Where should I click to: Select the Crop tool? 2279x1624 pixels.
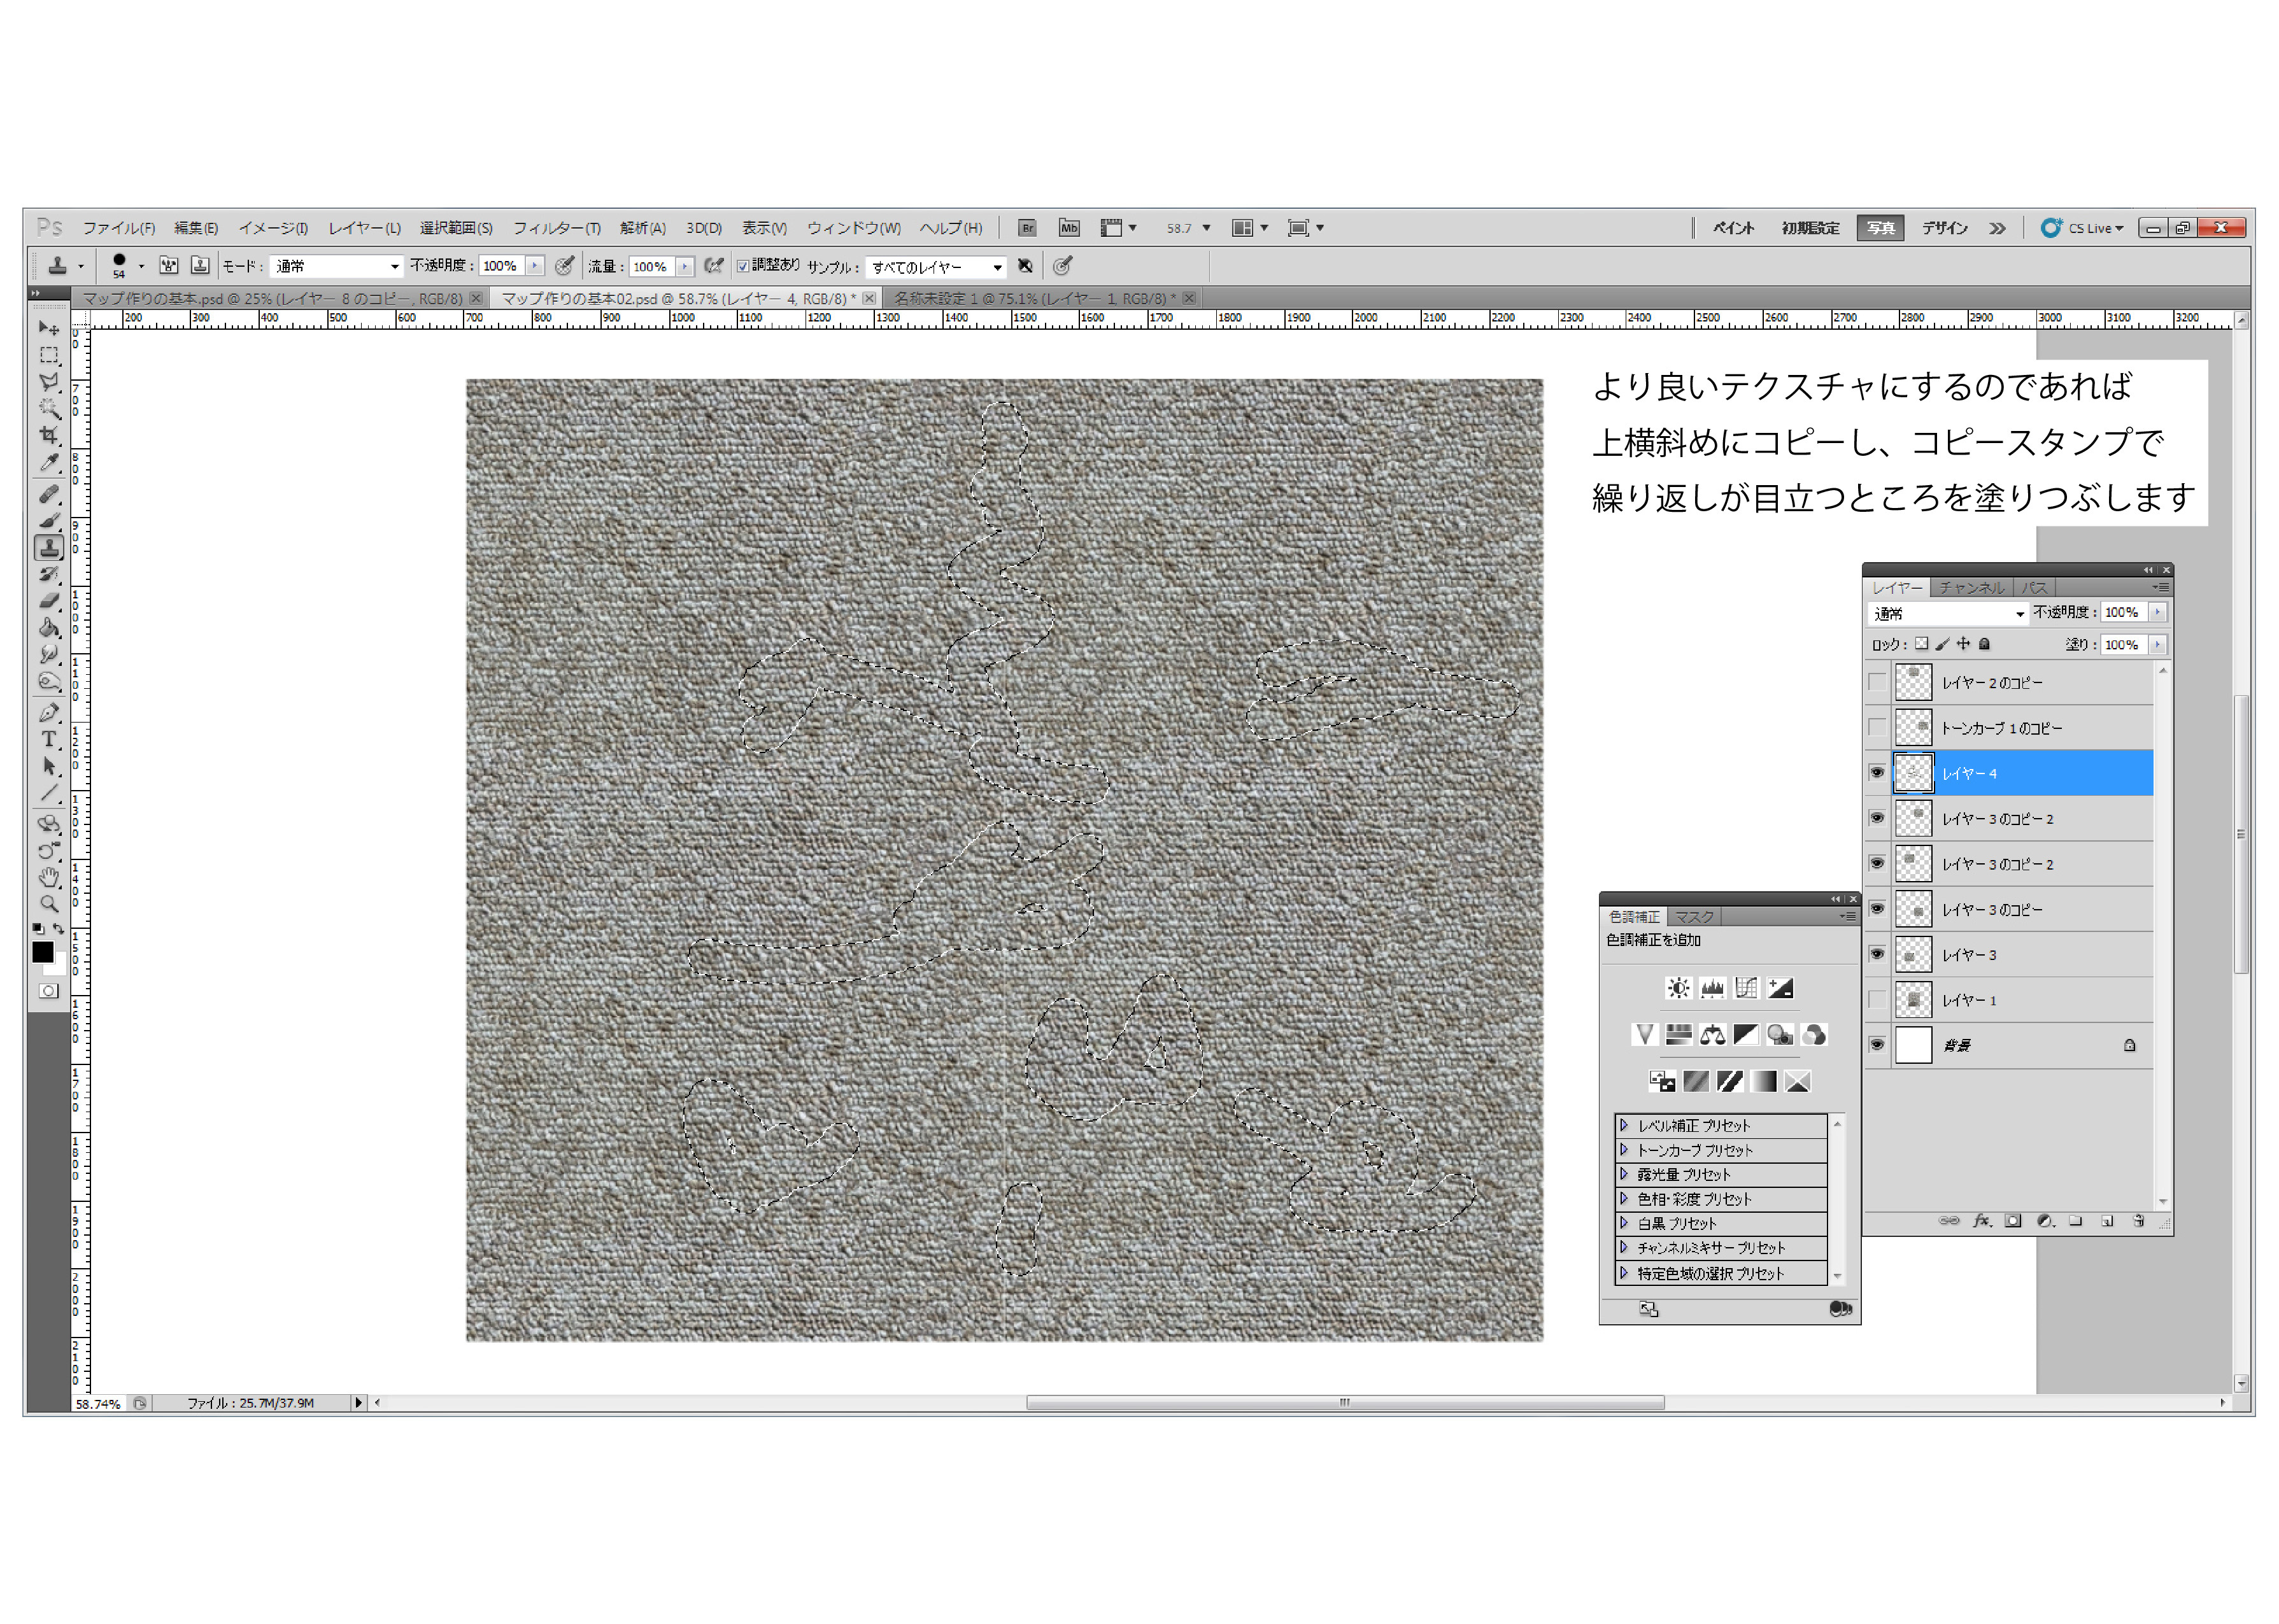48,435
